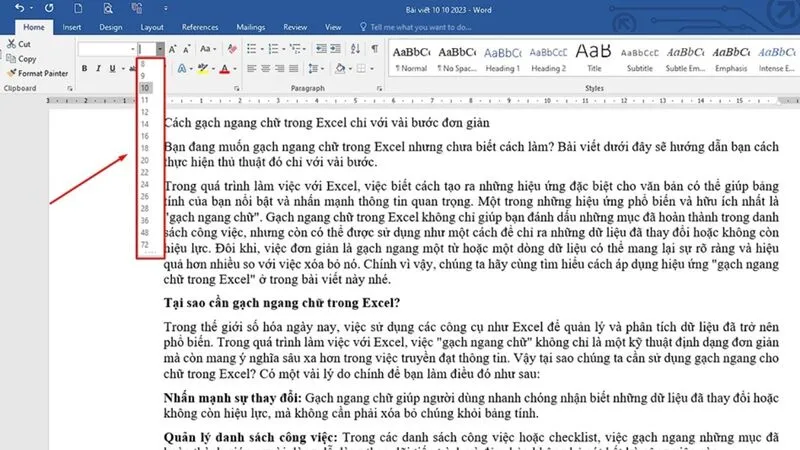Viewport: 800px width, 450px height.
Task: Apply red font color
Action: tap(224, 68)
